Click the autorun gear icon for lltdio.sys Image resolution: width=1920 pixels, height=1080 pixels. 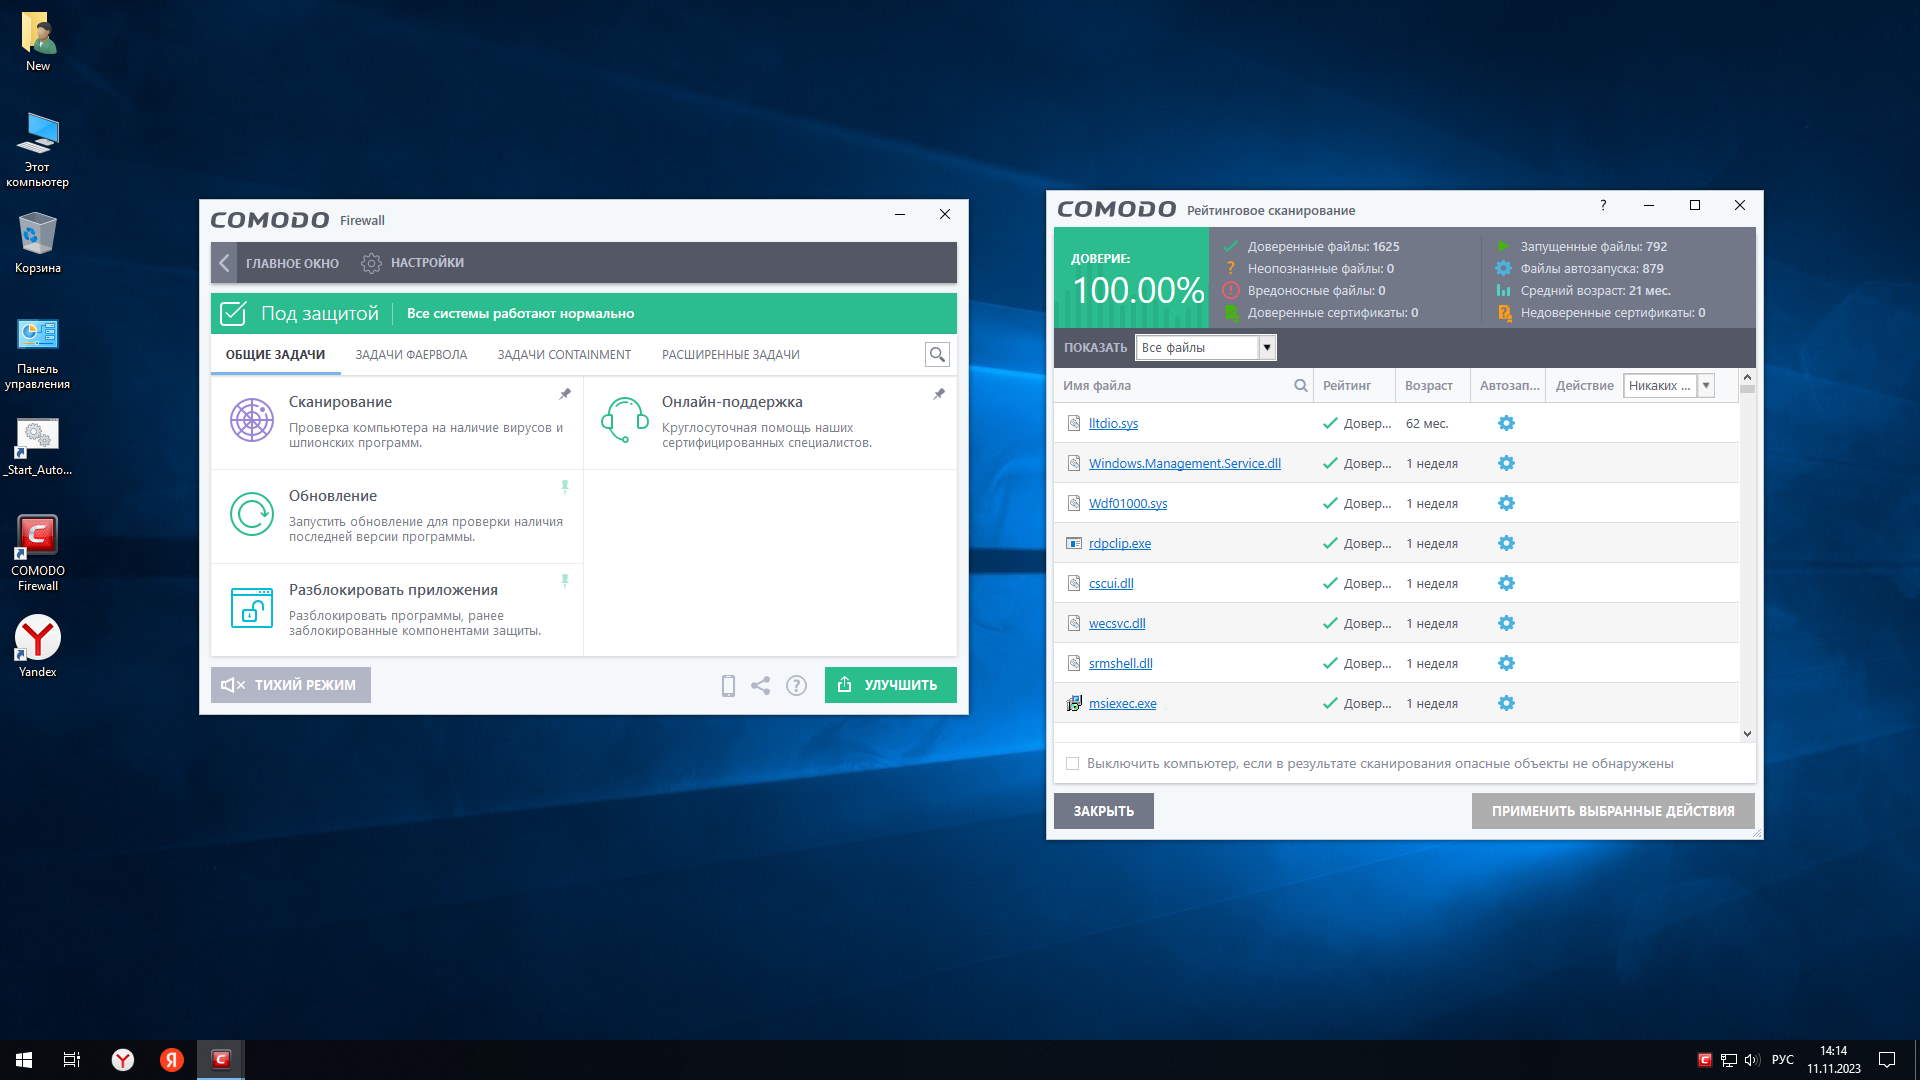click(x=1506, y=423)
